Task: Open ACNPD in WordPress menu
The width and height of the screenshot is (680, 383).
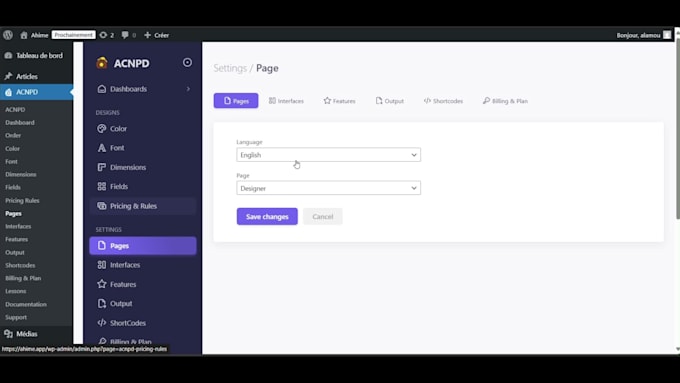Action: coord(36,92)
